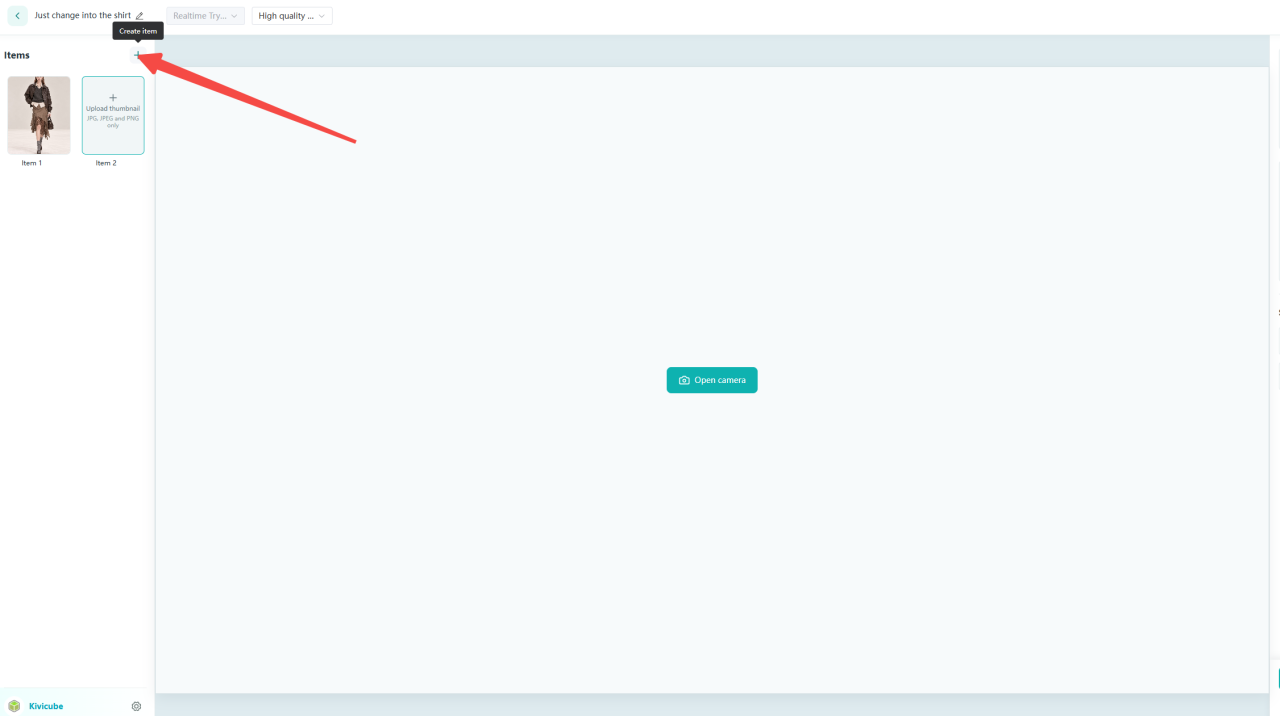The width and height of the screenshot is (1280, 716).
Task: Upload thumbnail for Item 2
Action: 113,115
